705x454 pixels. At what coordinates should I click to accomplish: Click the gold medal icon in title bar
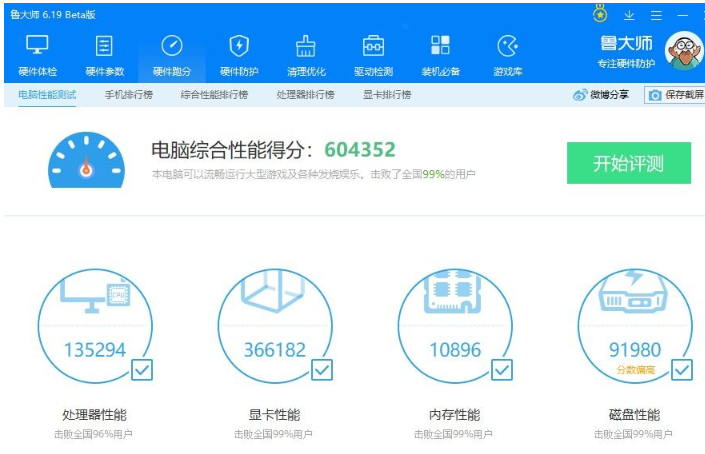[600, 14]
